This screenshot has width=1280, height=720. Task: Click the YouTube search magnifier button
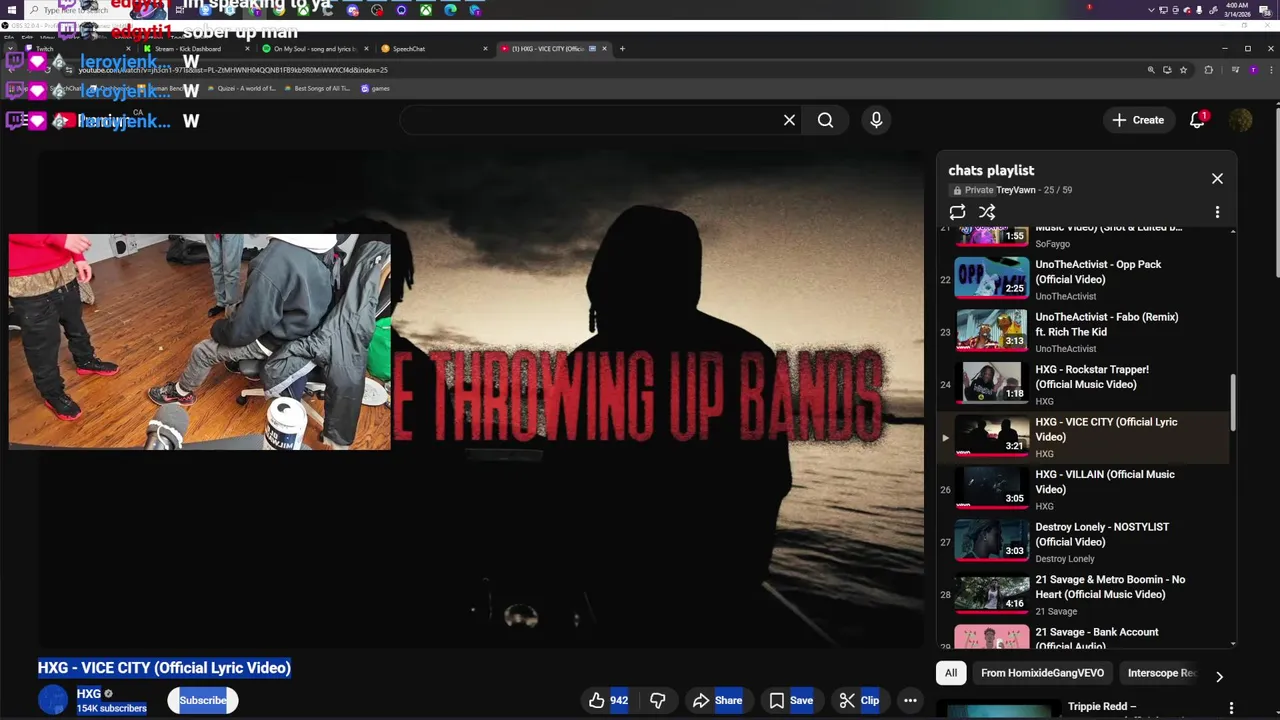825,120
